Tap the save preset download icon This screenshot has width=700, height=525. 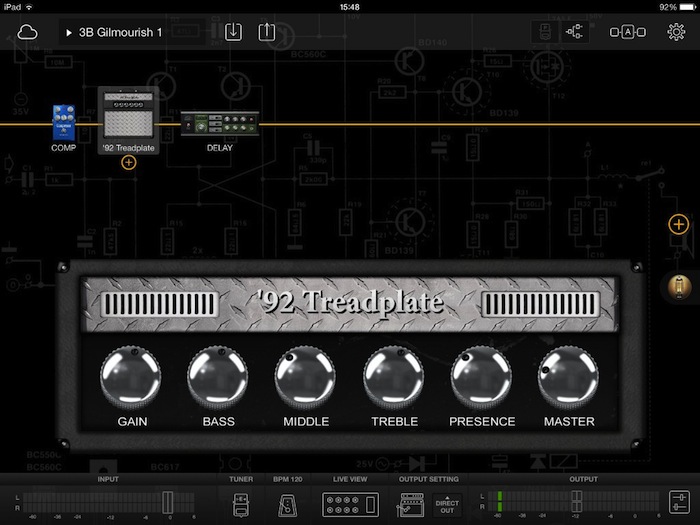pyautogui.click(x=233, y=32)
